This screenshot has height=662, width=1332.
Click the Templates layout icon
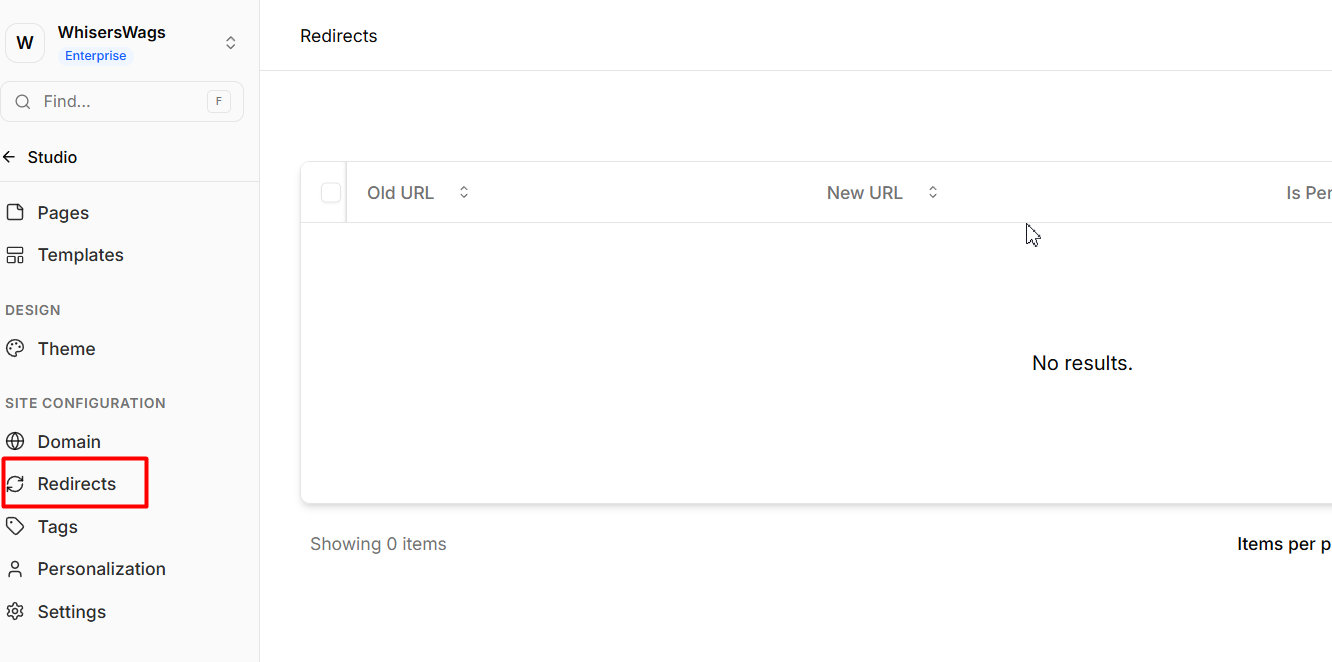point(15,255)
